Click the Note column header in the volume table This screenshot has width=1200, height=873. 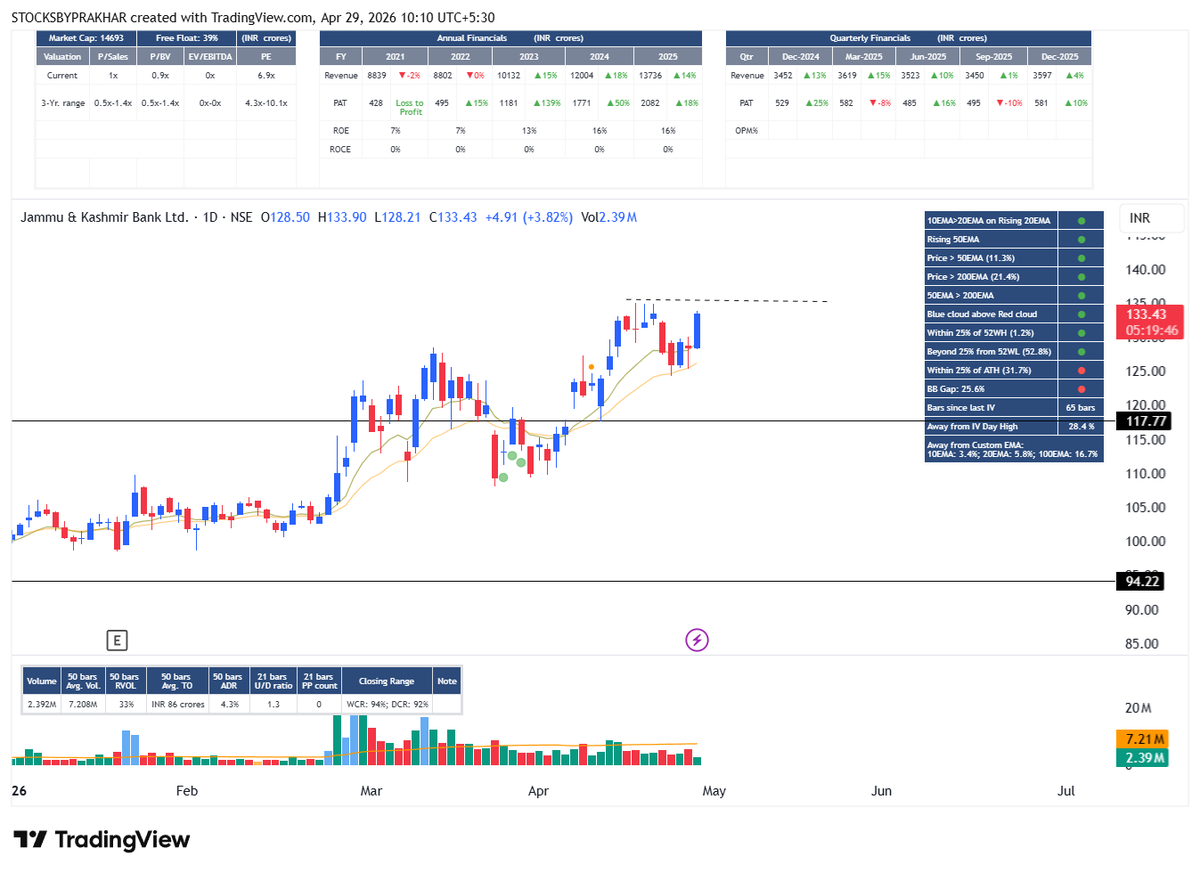[447, 681]
